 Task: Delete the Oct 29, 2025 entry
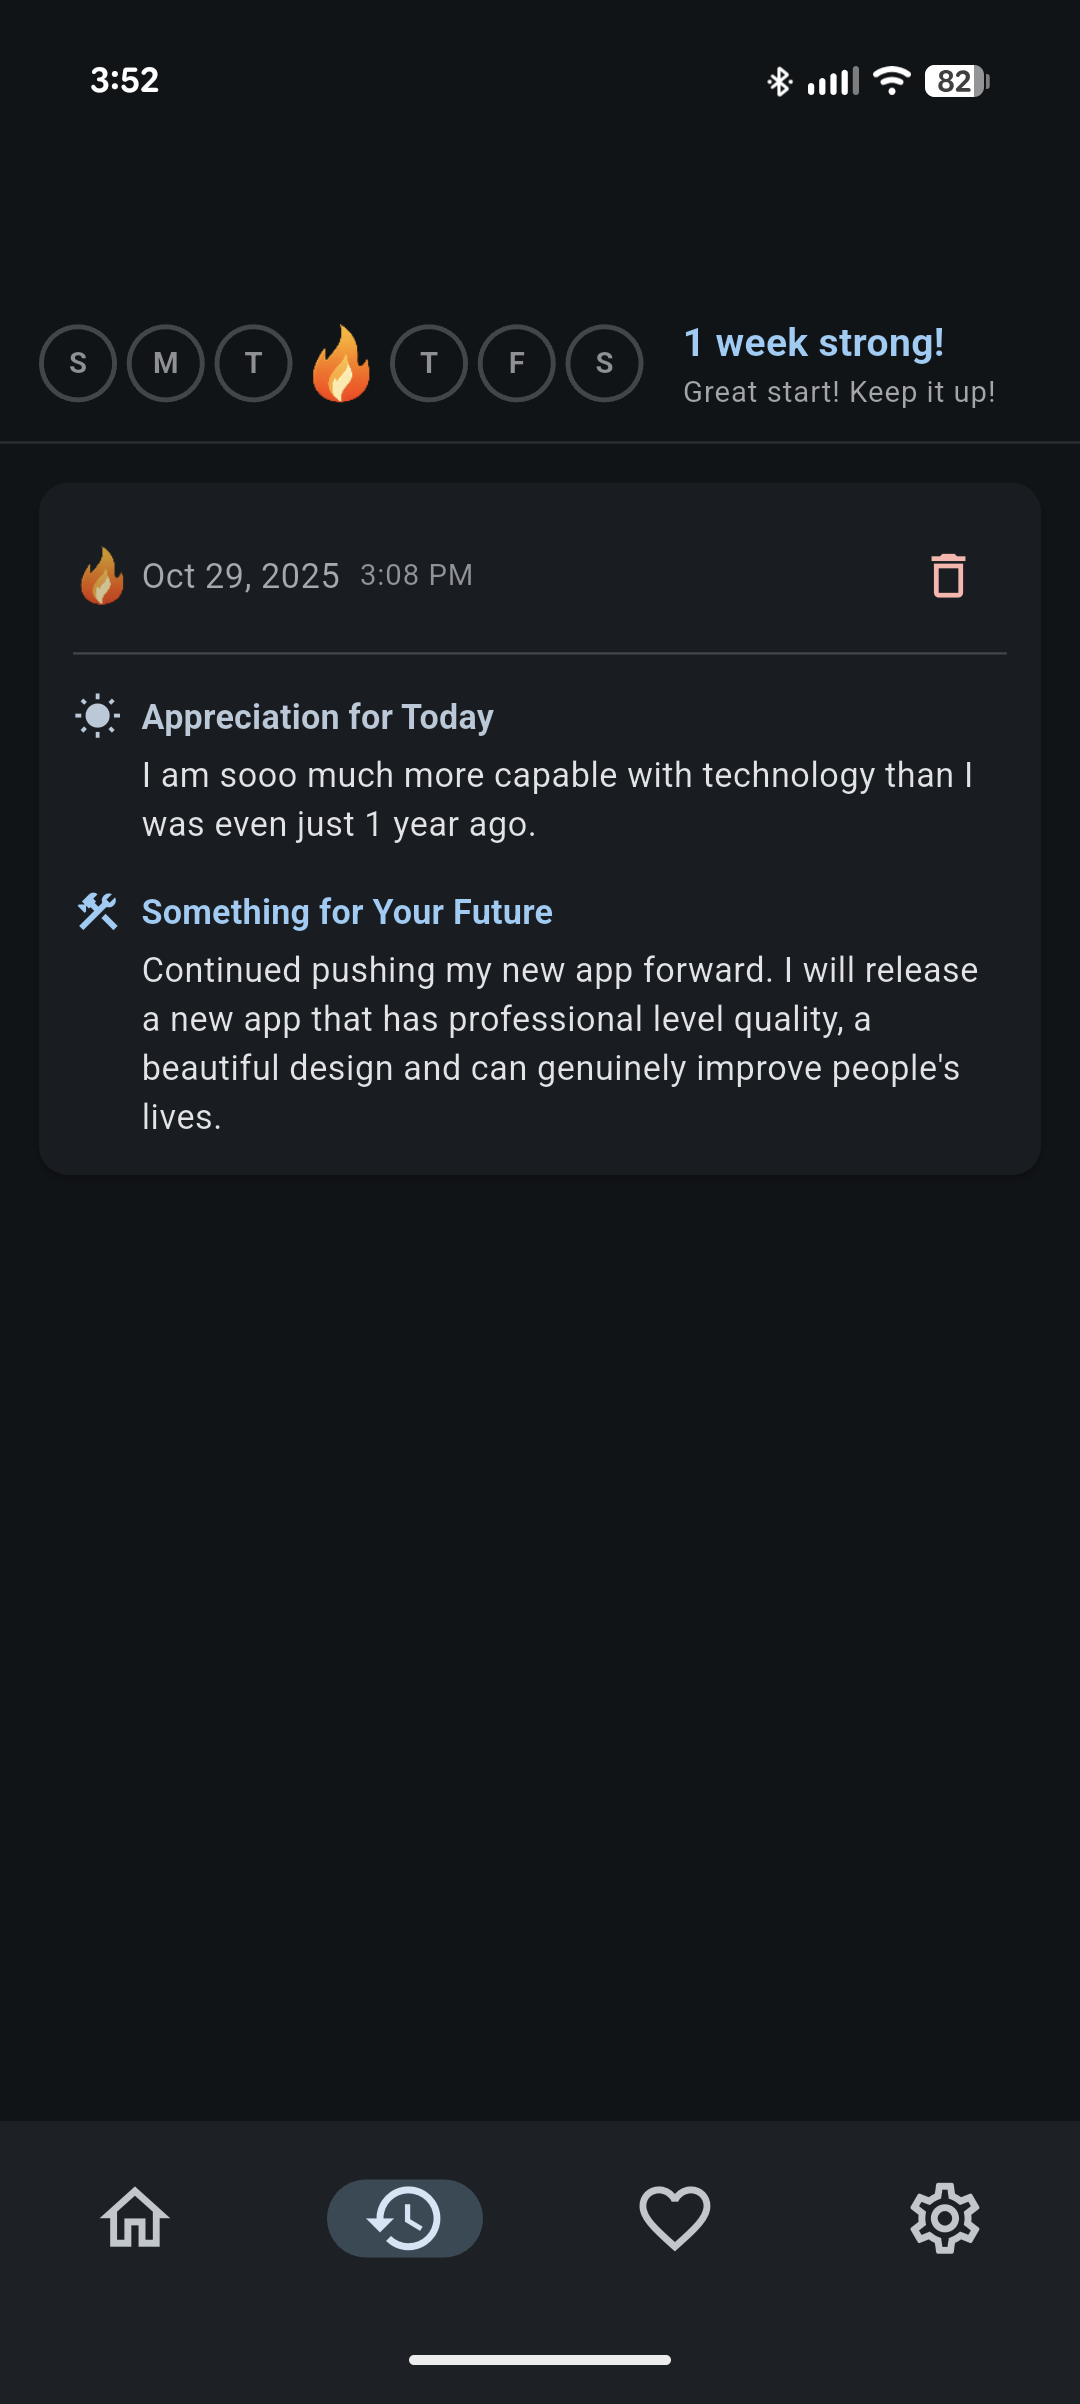click(x=948, y=576)
